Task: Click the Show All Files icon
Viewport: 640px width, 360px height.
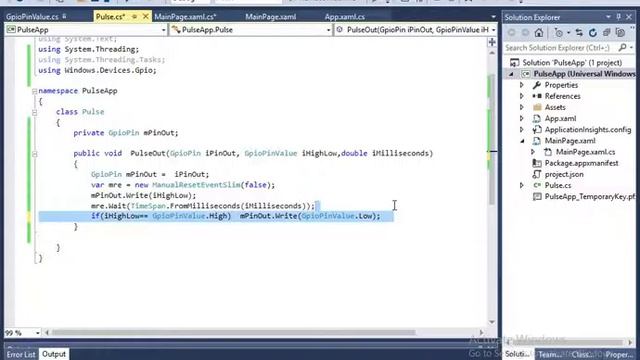Action: coord(620,33)
